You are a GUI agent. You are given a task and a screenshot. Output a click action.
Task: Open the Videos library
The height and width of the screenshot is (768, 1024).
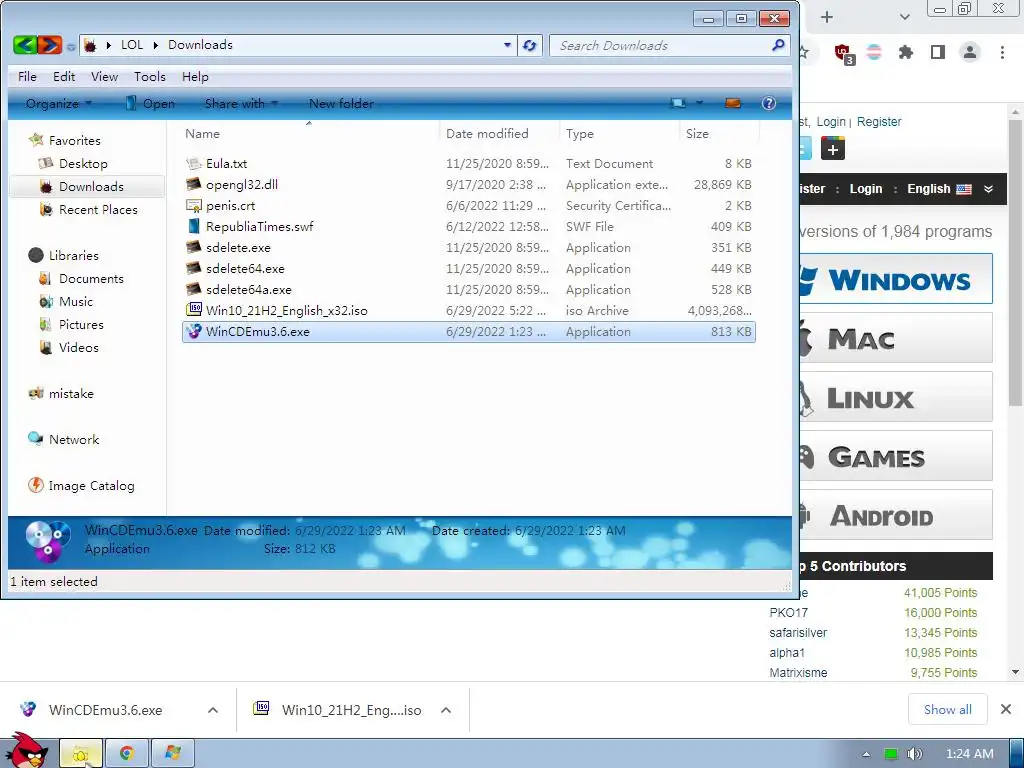point(78,347)
